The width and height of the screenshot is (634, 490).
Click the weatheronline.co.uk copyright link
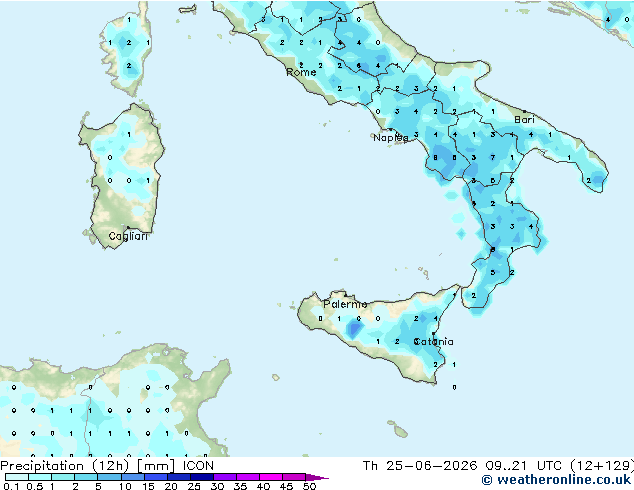point(556,480)
